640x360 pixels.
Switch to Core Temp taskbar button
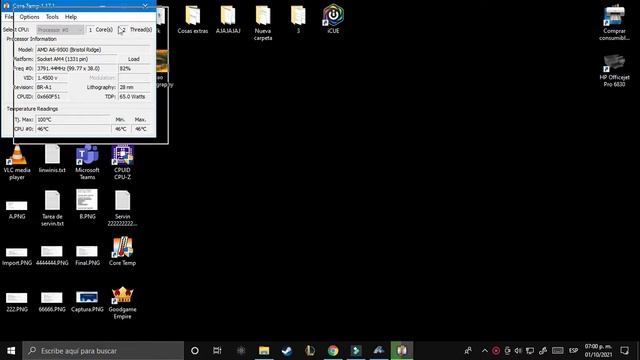click(402, 351)
